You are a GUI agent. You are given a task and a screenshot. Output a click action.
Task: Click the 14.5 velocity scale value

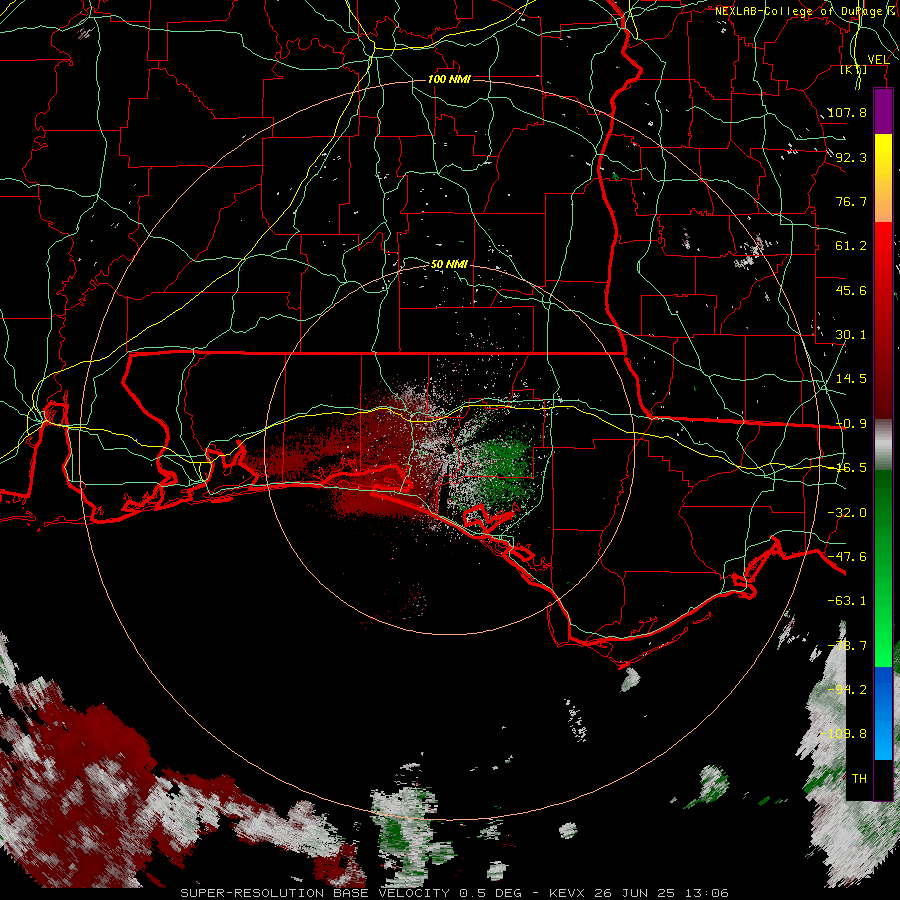click(x=851, y=379)
